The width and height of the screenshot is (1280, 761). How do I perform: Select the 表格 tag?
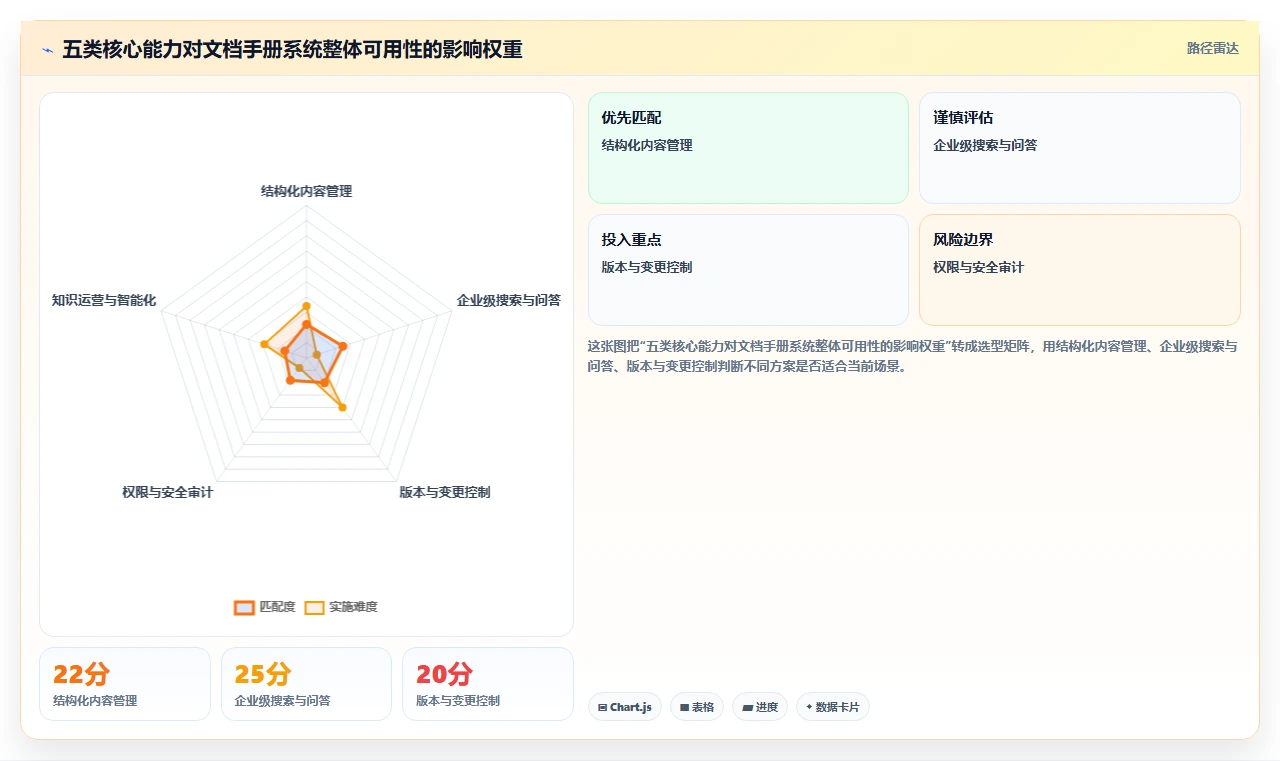pyautogui.click(x=697, y=707)
